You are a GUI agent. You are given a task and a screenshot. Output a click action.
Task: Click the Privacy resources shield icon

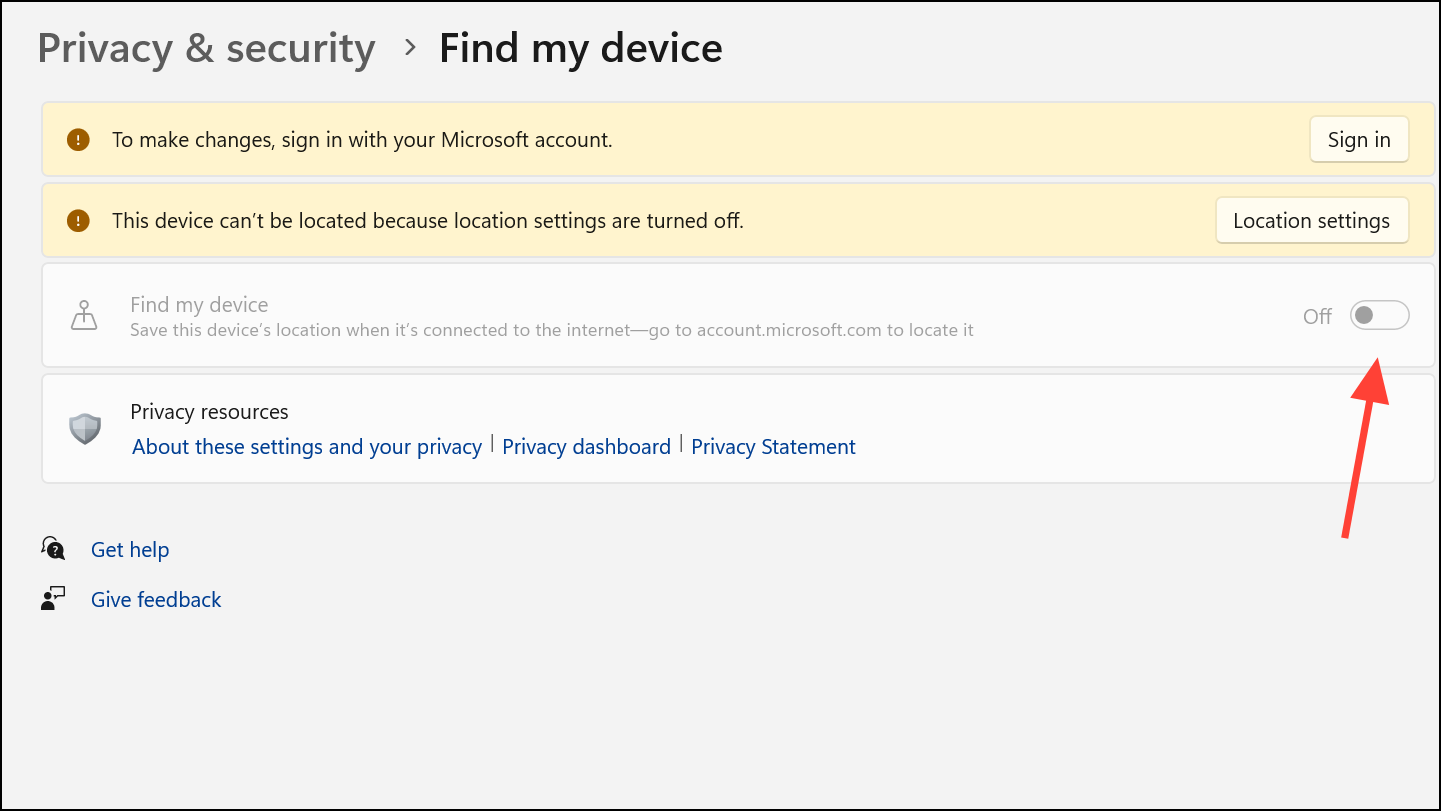[85, 429]
